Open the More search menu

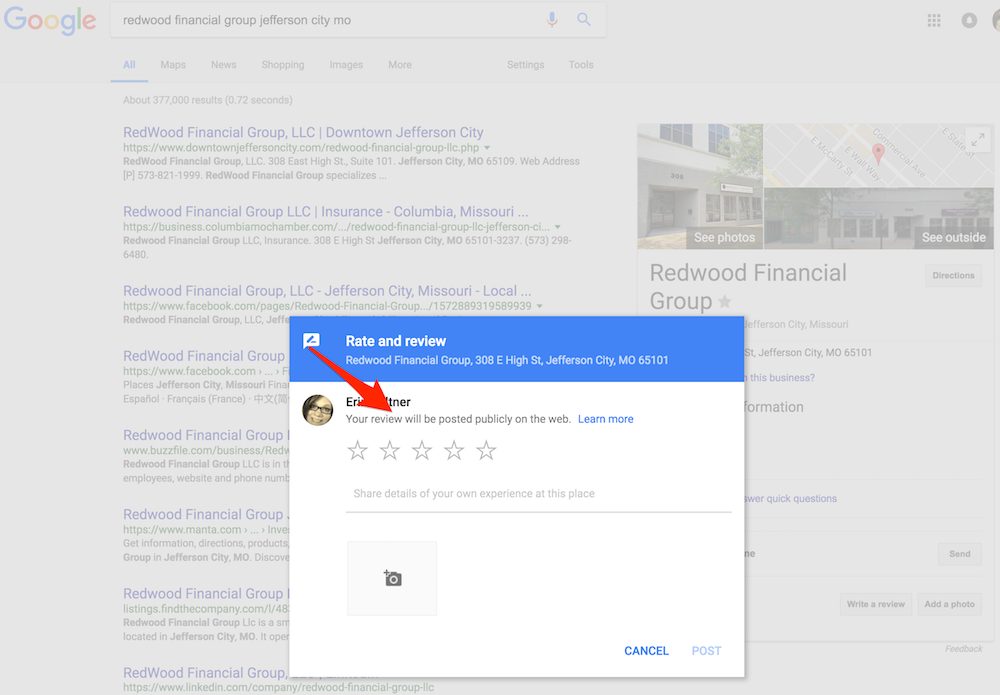[400, 65]
